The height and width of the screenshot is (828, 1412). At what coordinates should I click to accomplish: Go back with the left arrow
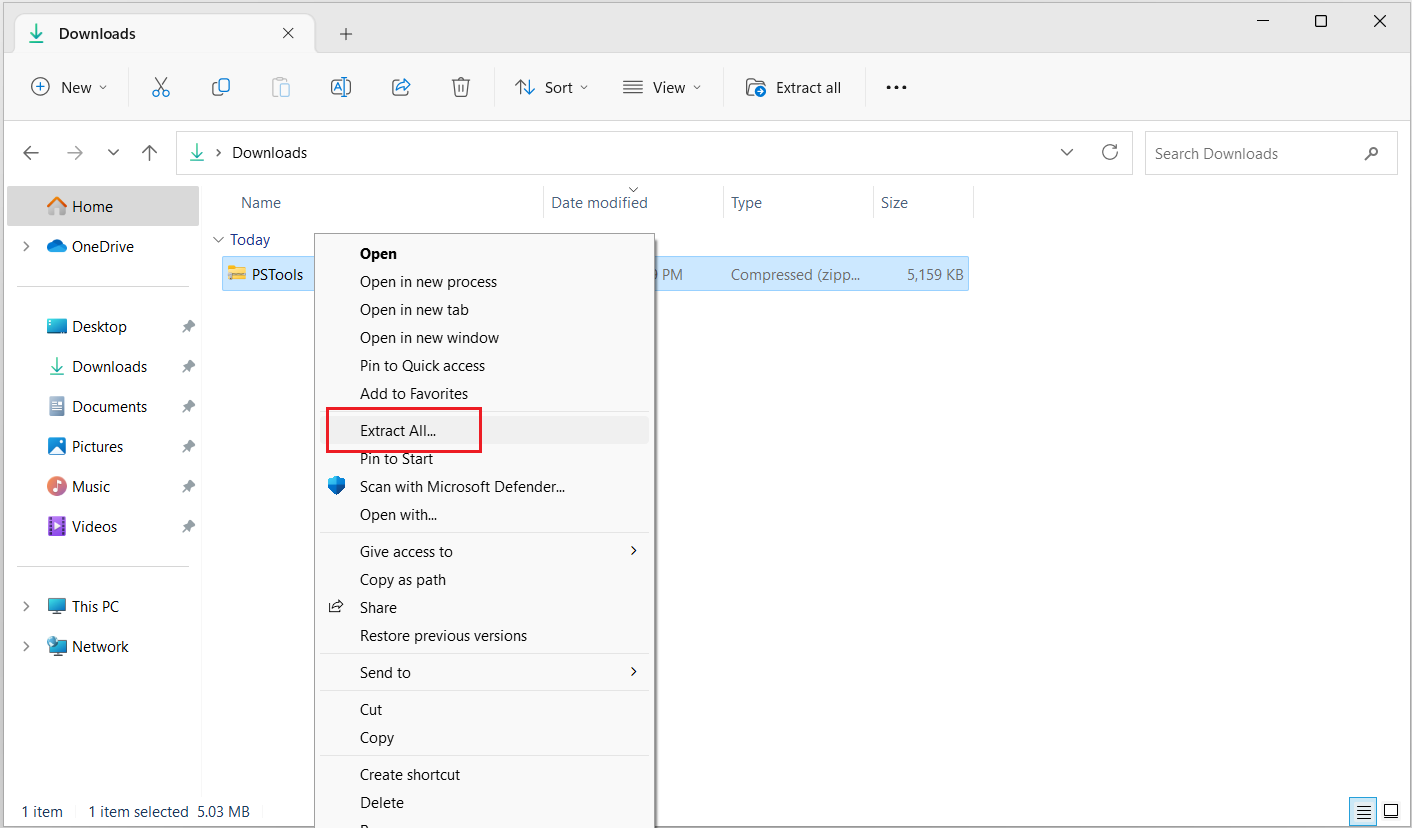pyautogui.click(x=31, y=153)
